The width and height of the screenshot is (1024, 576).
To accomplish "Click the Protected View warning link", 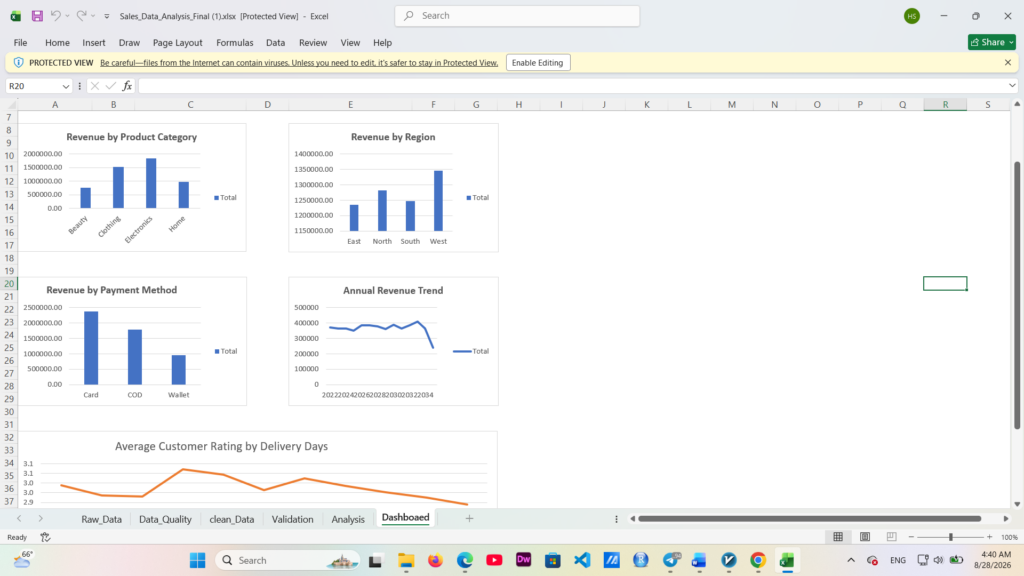I will pos(299,63).
